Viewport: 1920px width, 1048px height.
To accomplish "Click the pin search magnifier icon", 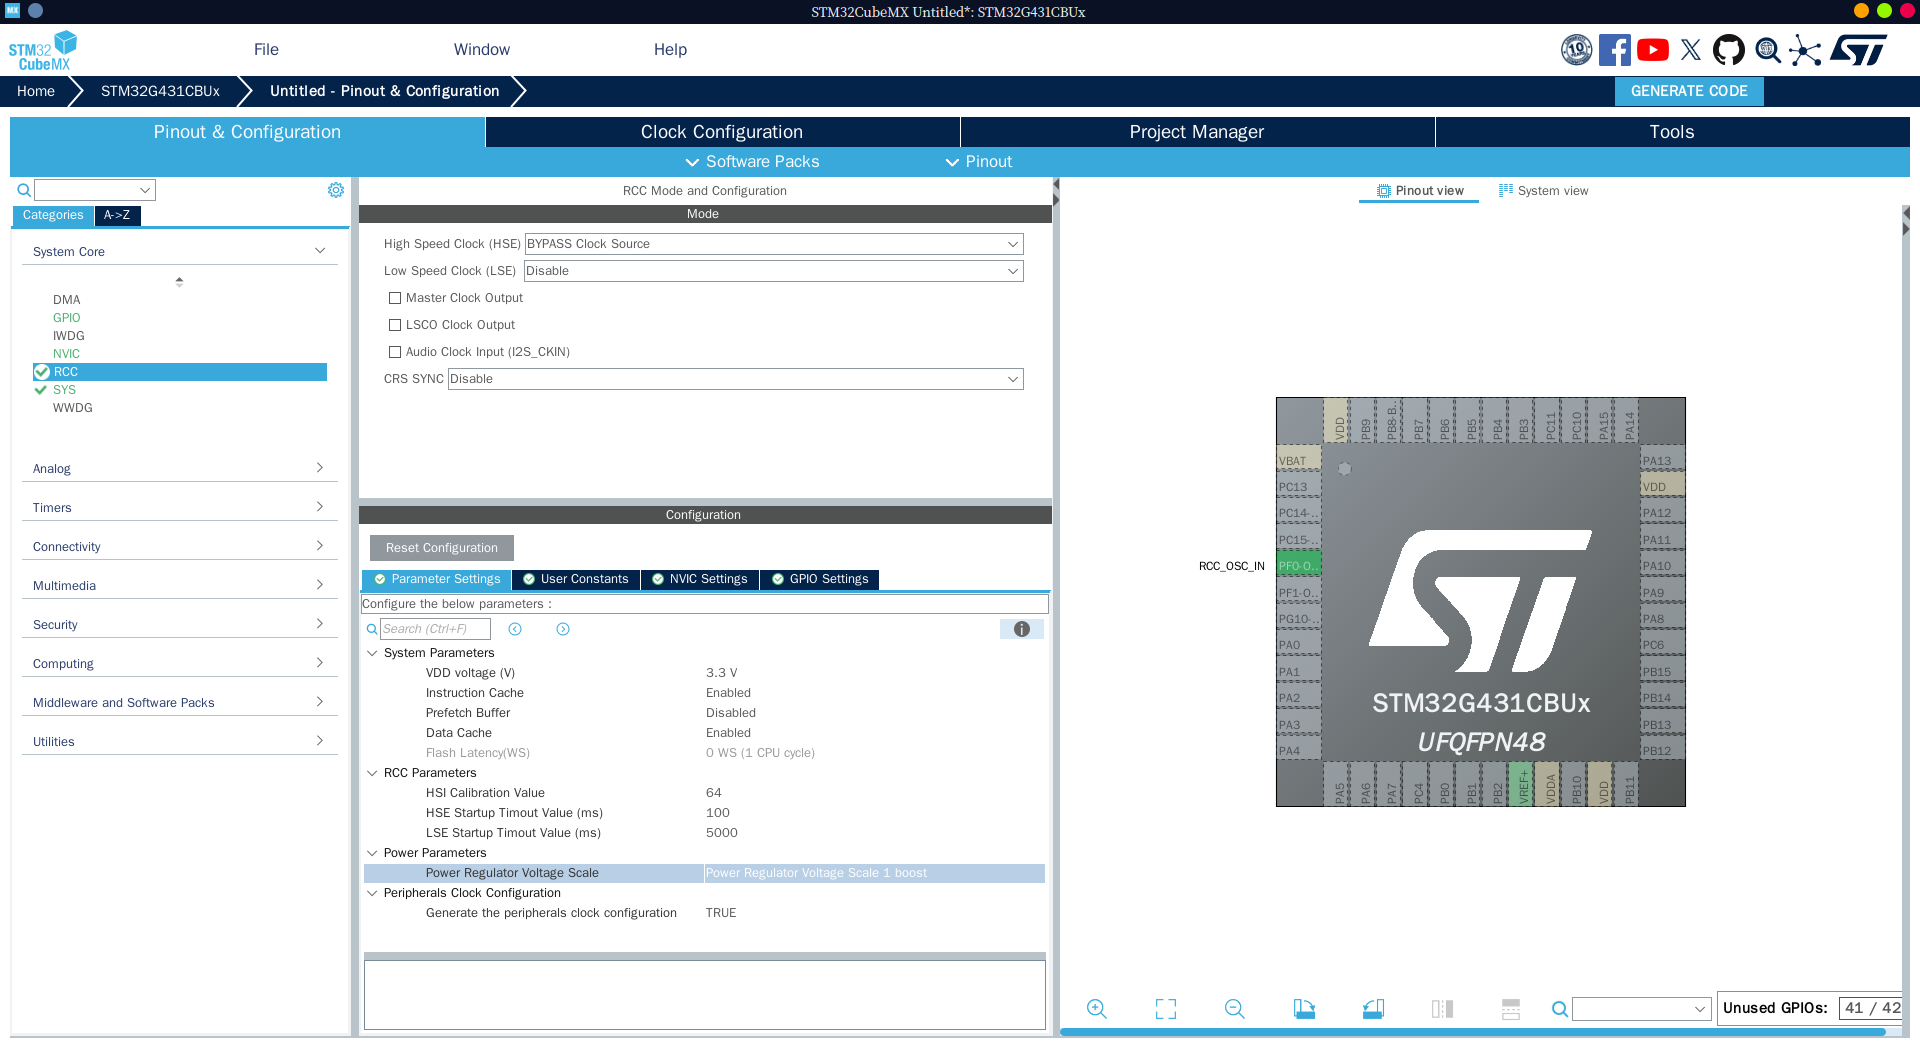I will pos(1559,1009).
